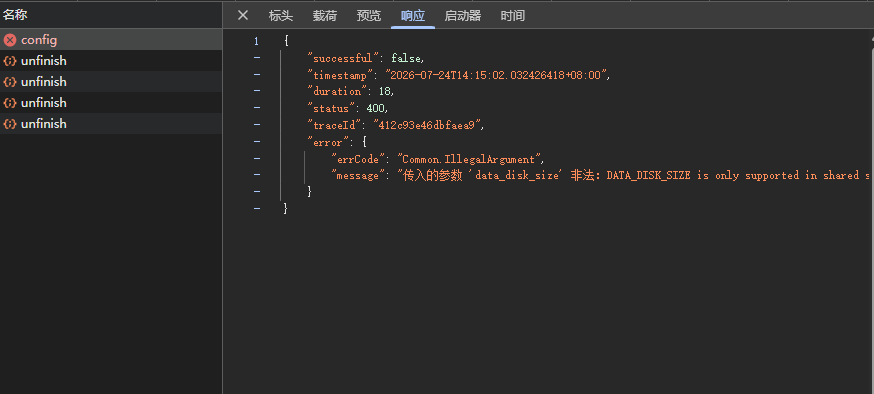Open the 载荷 tab

point(324,16)
